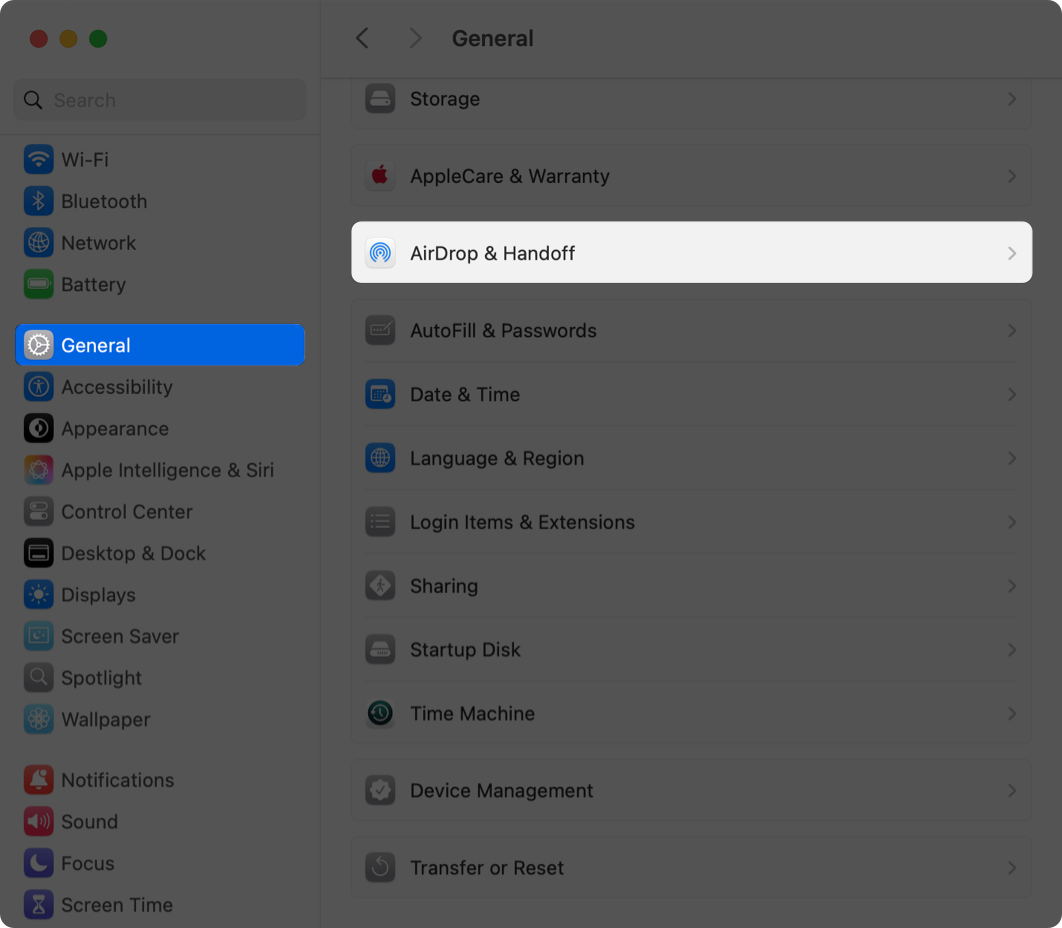
Task: Click the Sharing icon
Action: point(380,586)
